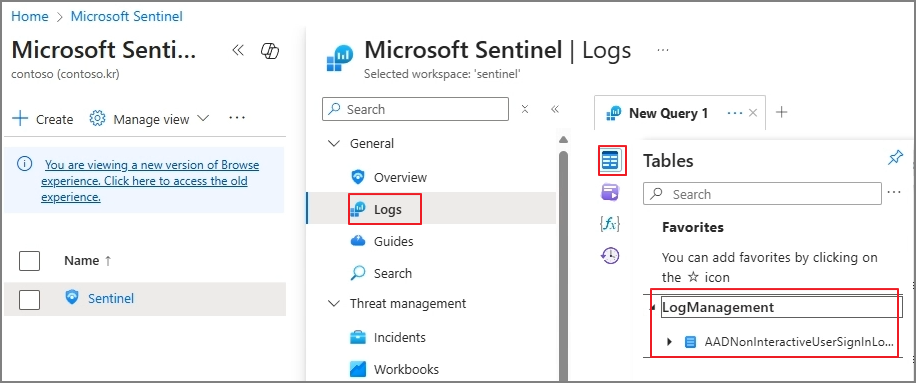
Task: Collapse the left Sentinel pane chevrons
Action: pos(238,50)
